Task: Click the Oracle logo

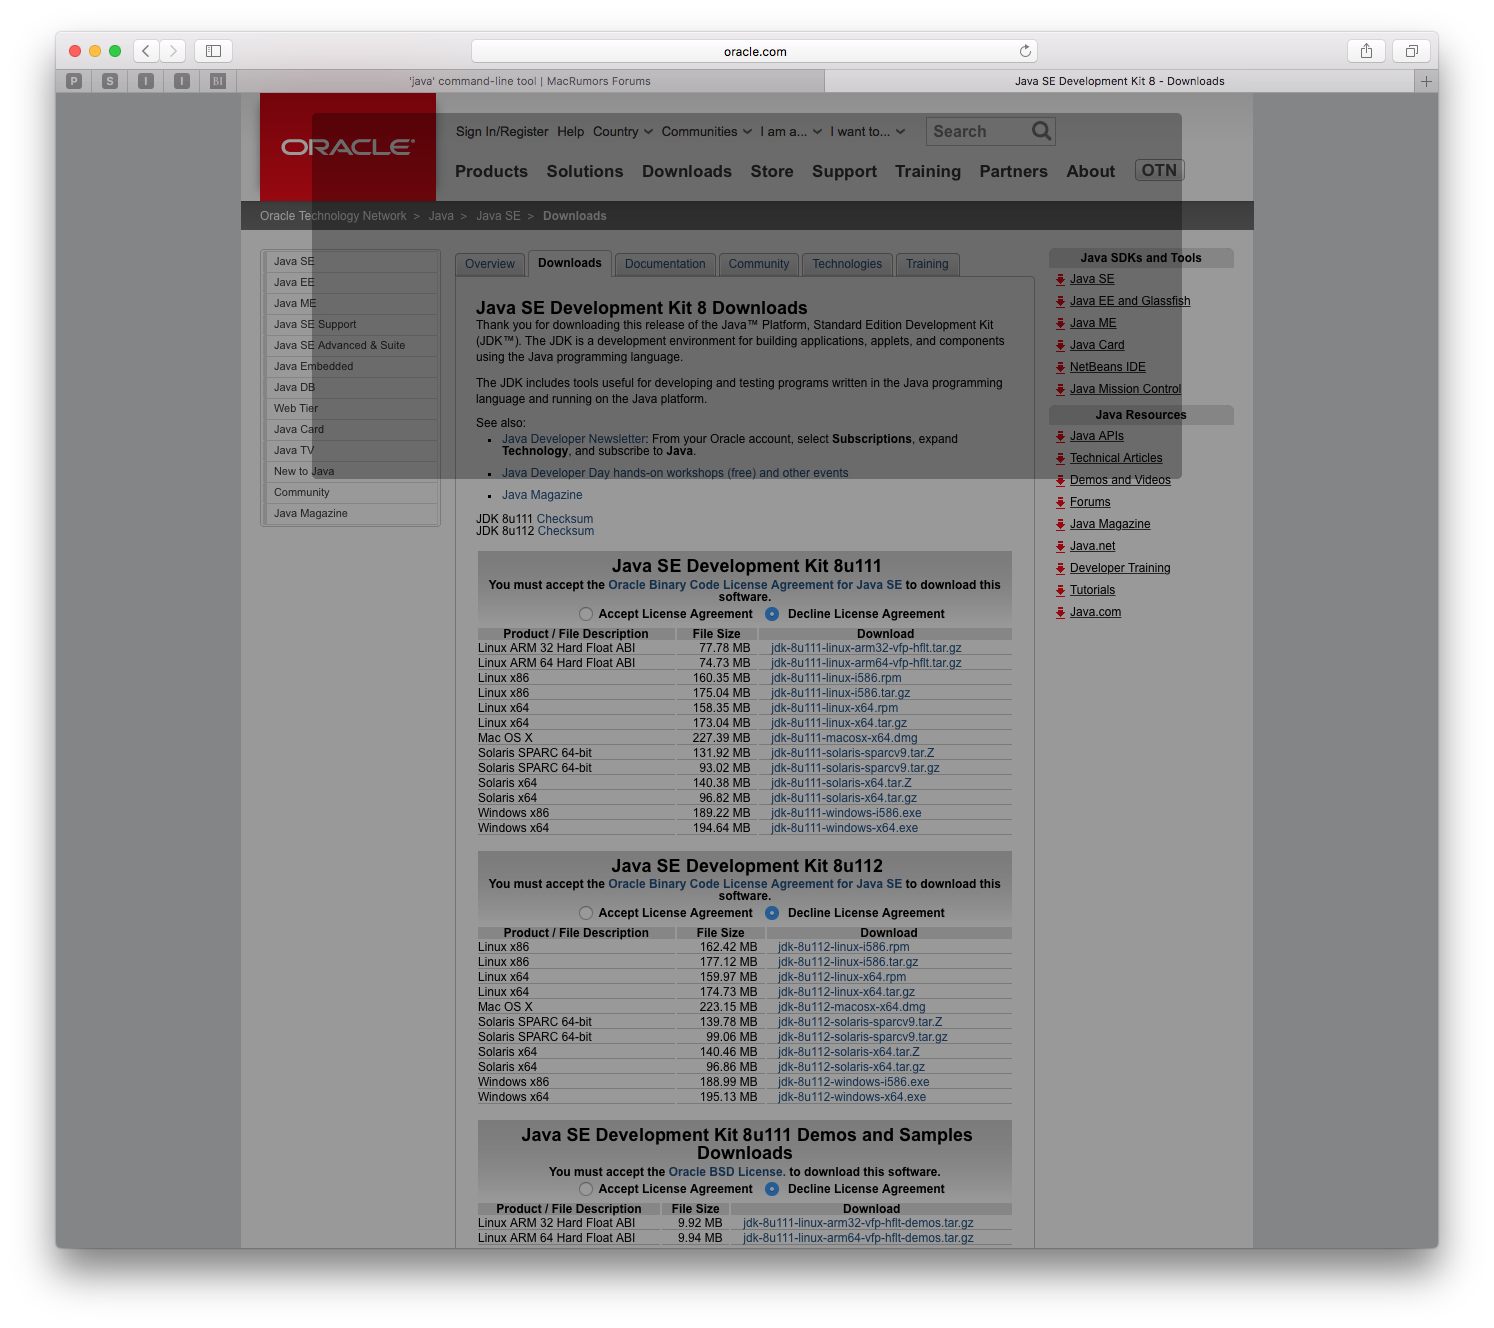Action: click(348, 147)
